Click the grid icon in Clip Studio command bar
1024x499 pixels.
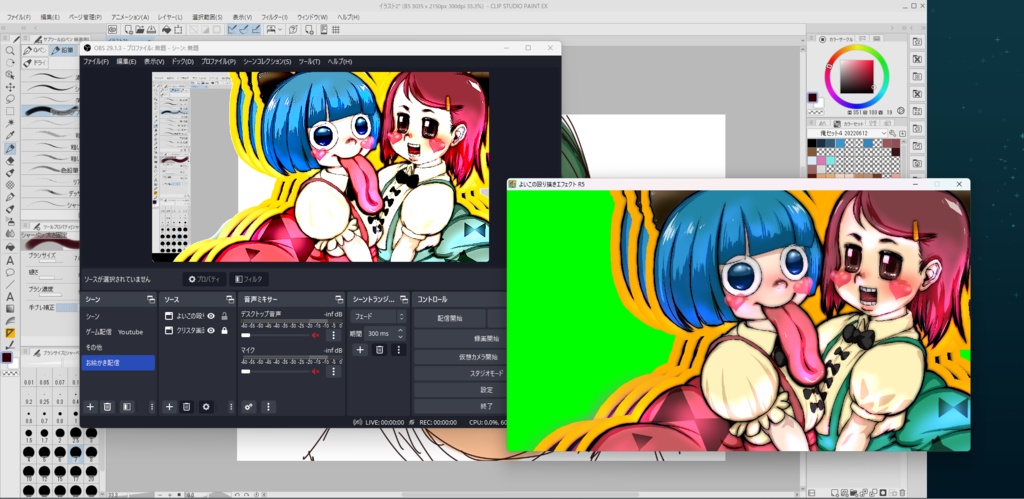point(336,29)
